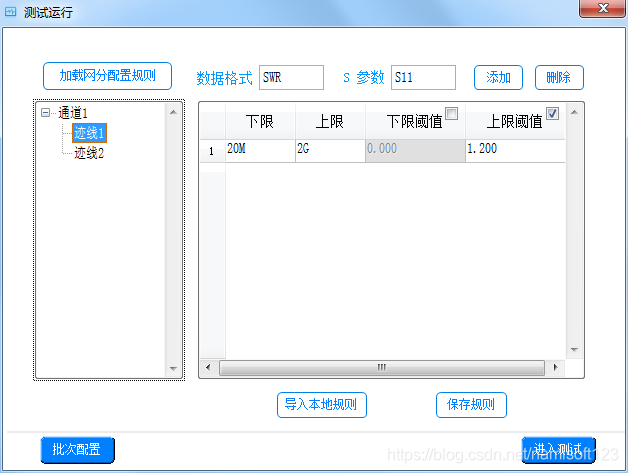Screen dimensions: 628x473
Task: Click the 导入本地规则 button
Action: [x=322, y=405]
